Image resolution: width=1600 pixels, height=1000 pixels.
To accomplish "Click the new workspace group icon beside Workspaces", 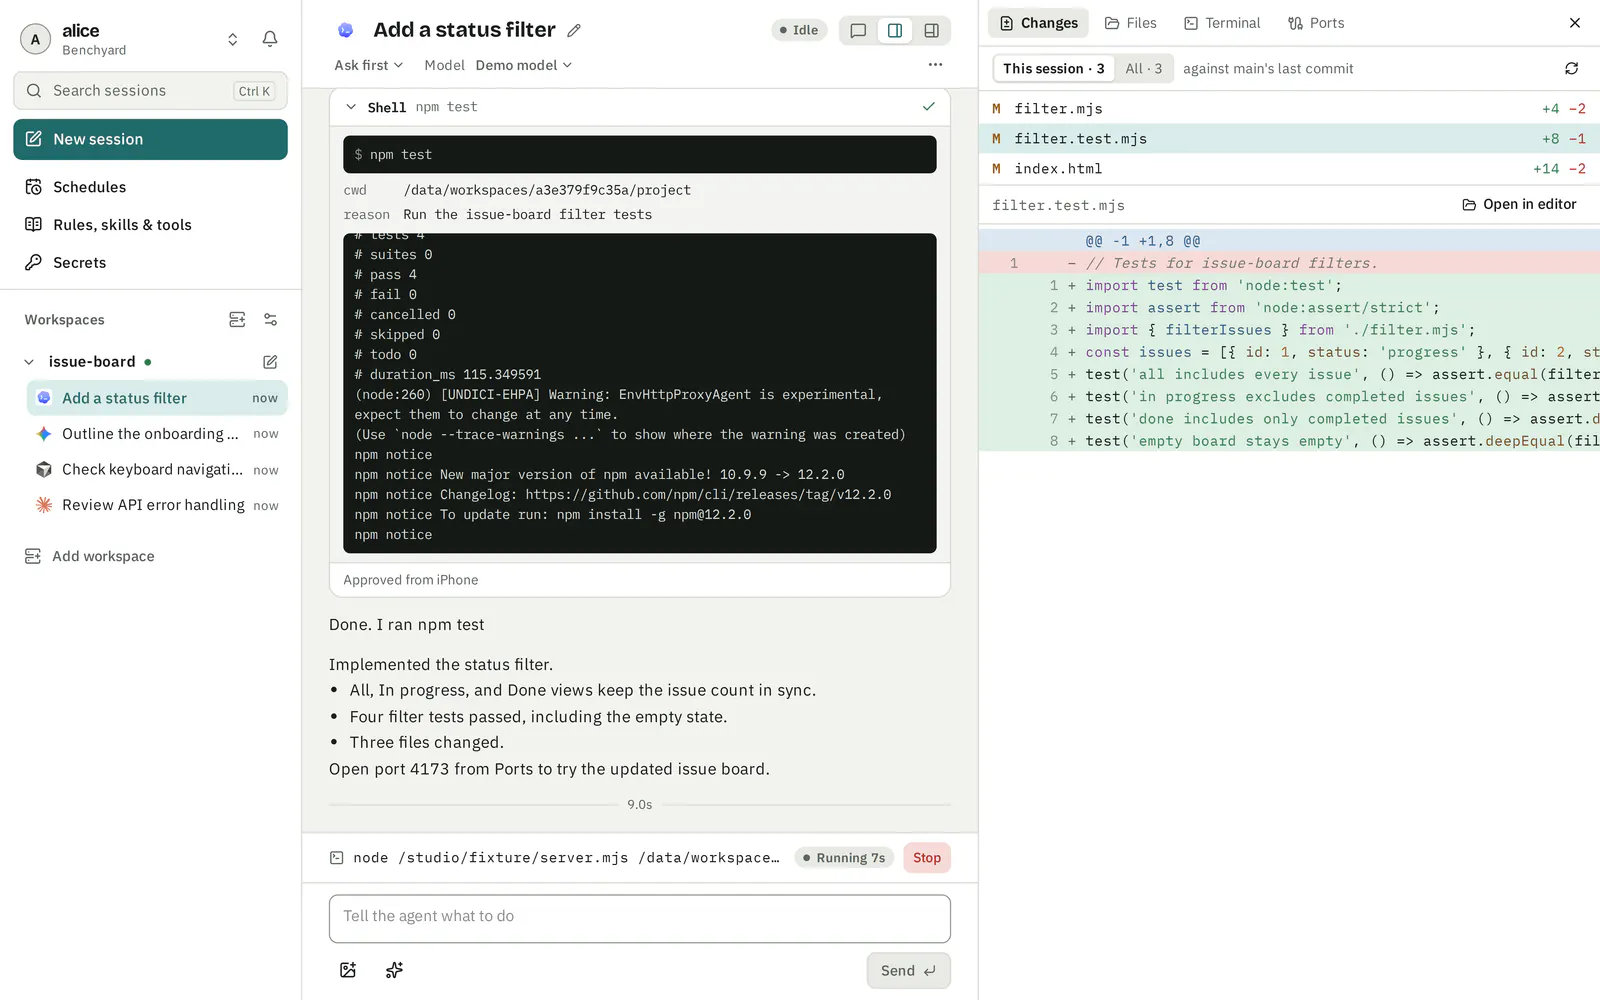I will pyautogui.click(x=237, y=320).
